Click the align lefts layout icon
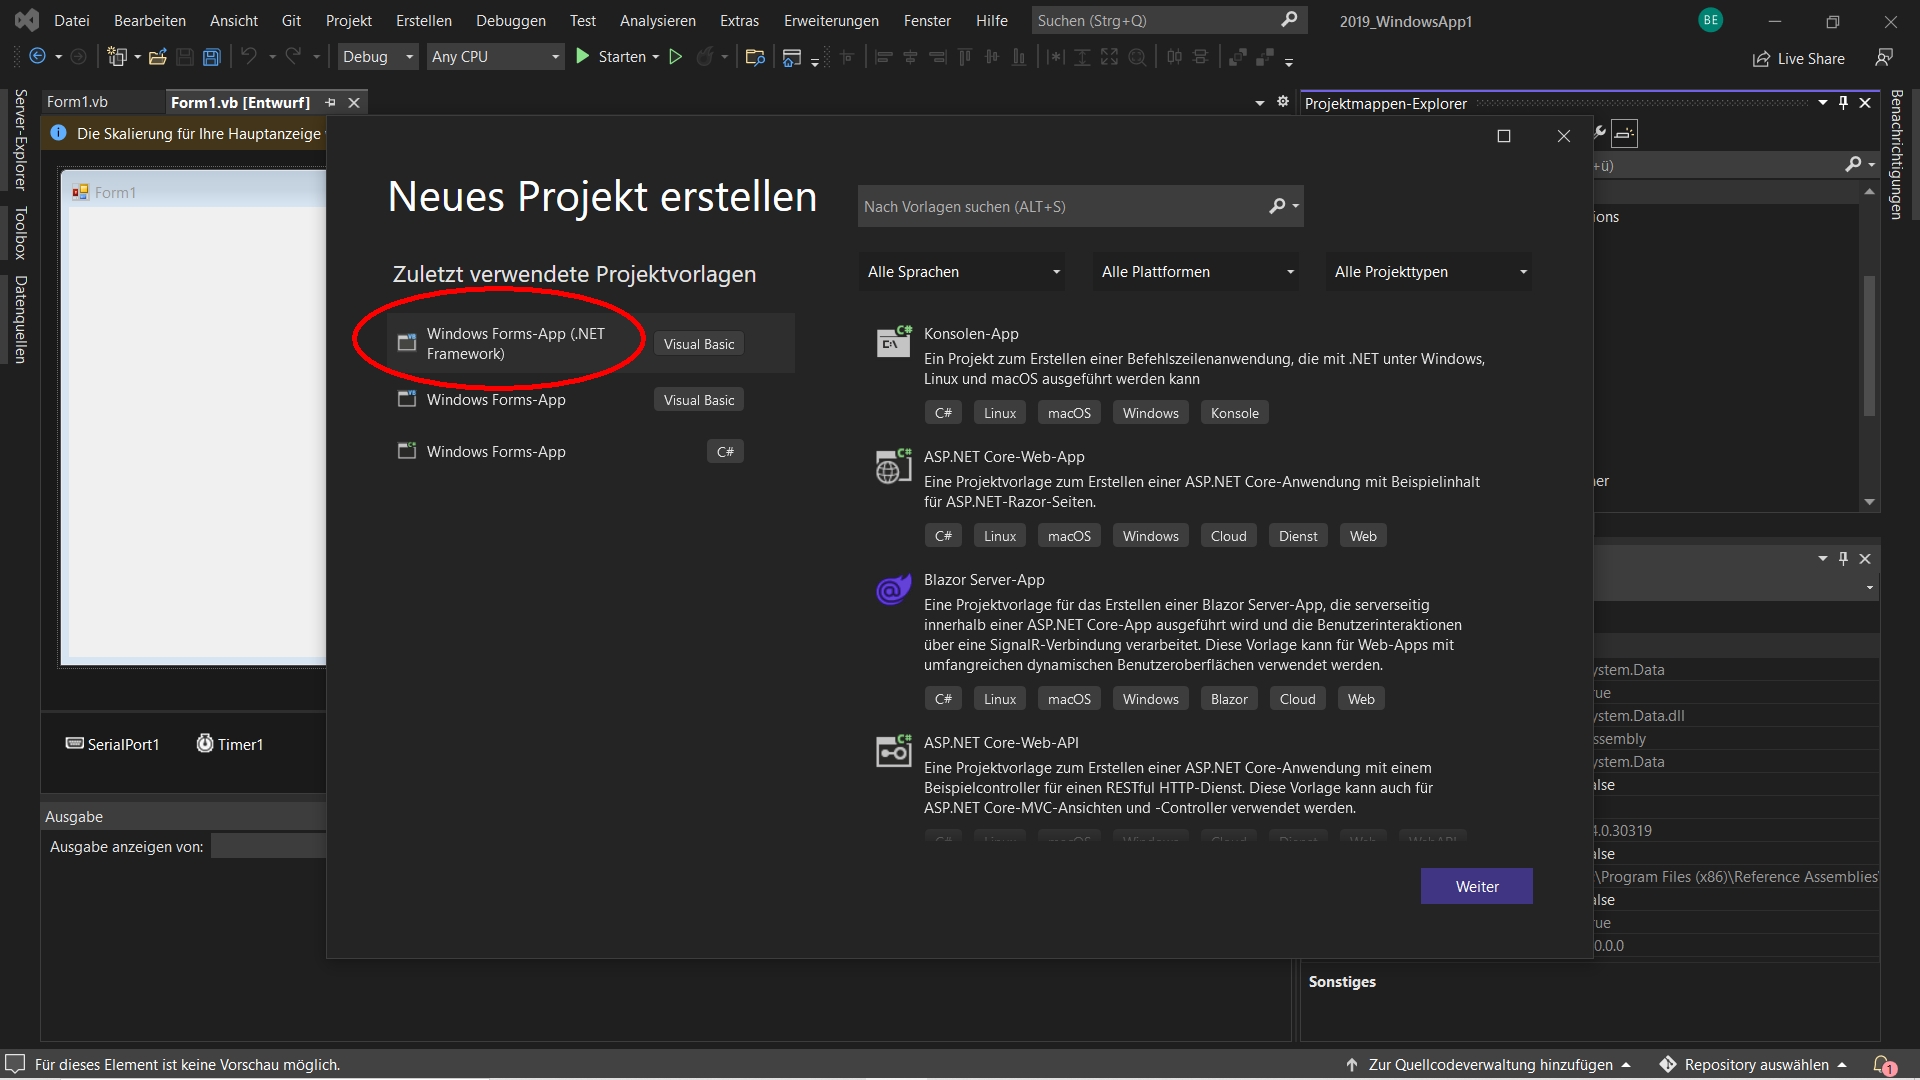Viewport: 1920px width, 1080px height. click(x=883, y=57)
